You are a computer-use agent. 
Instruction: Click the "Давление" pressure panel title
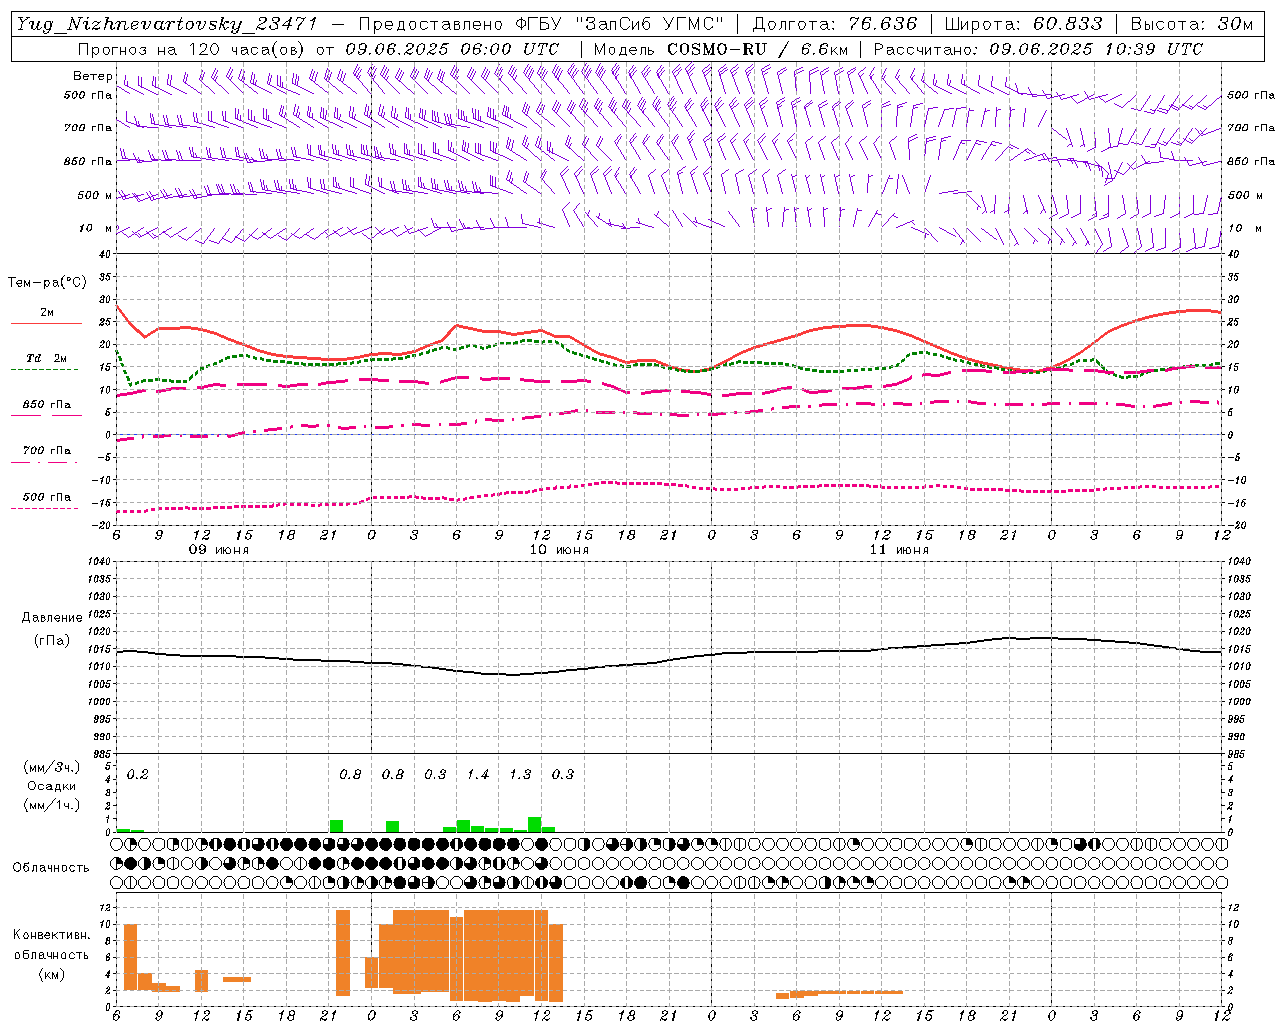52,618
